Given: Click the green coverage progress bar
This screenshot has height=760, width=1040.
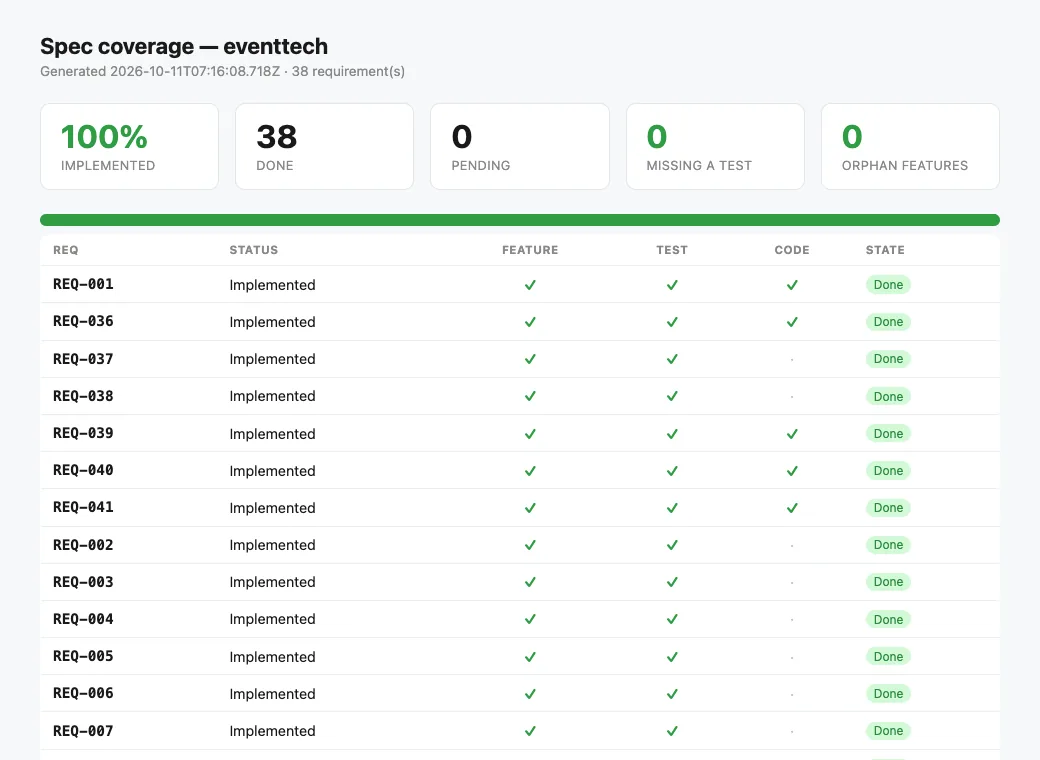Looking at the screenshot, I should coord(520,220).
